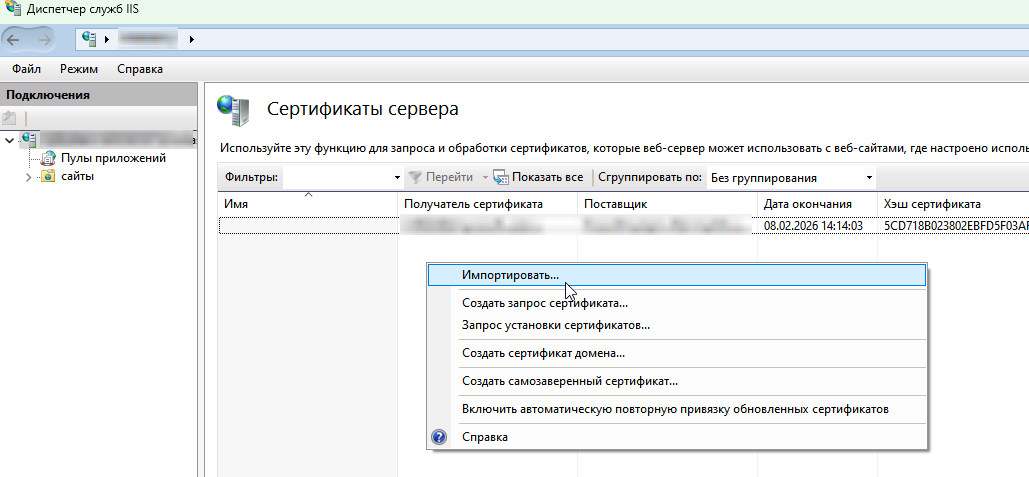Click the back navigation arrow
1029x477 pixels.
coord(15,39)
